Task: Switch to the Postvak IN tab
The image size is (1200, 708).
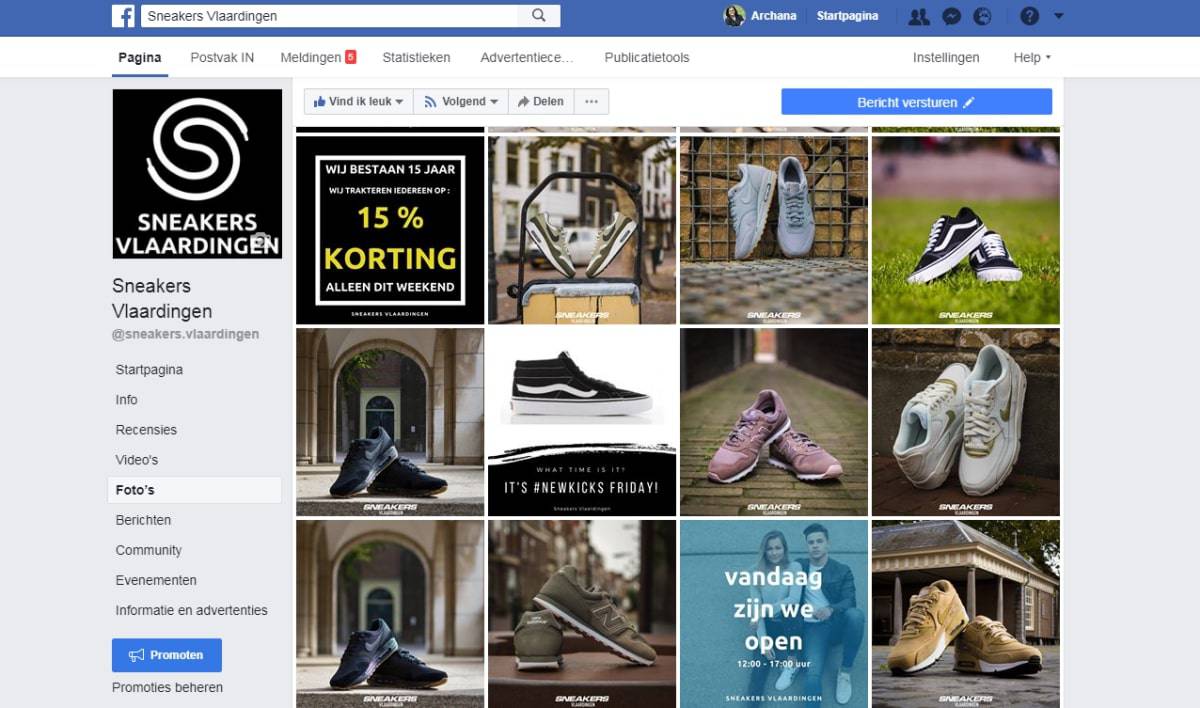Action: [222, 58]
